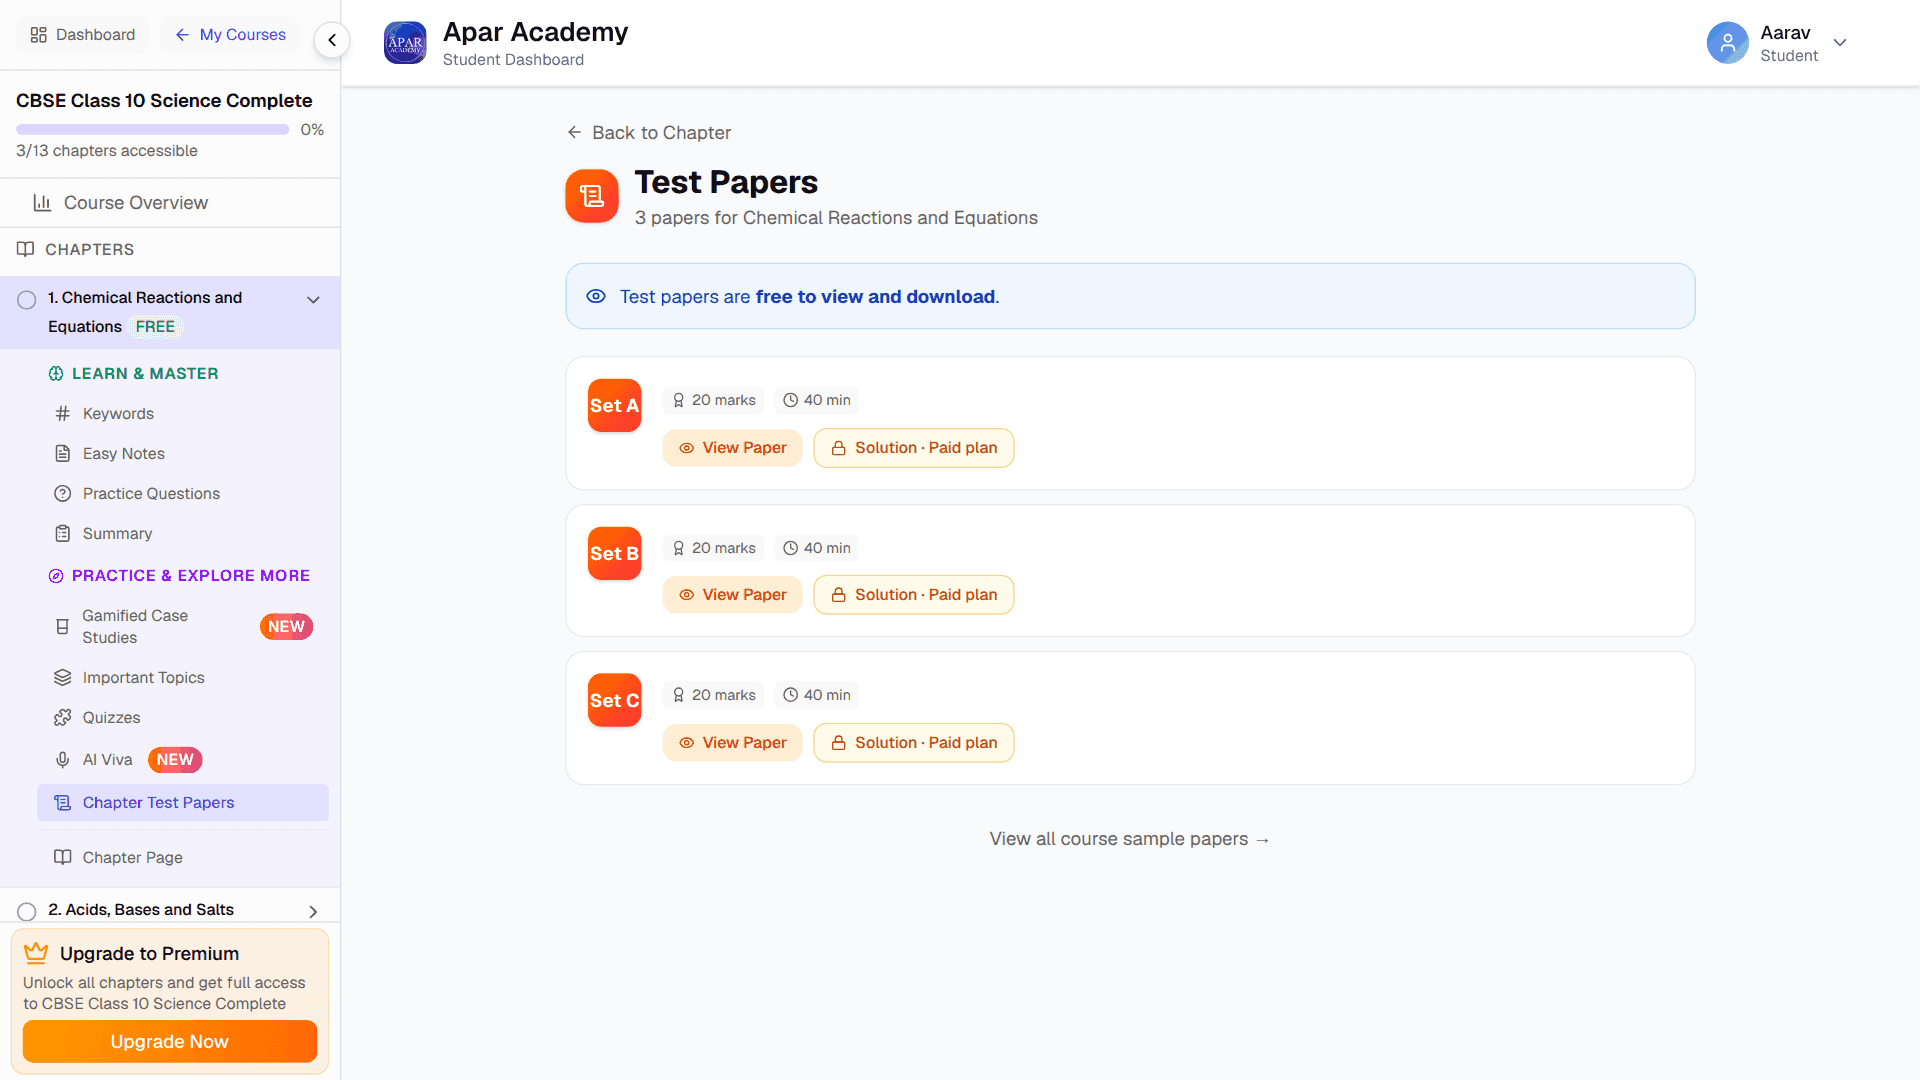Click the Important Topics layers icon
The height and width of the screenshot is (1080, 1920).
62,677
